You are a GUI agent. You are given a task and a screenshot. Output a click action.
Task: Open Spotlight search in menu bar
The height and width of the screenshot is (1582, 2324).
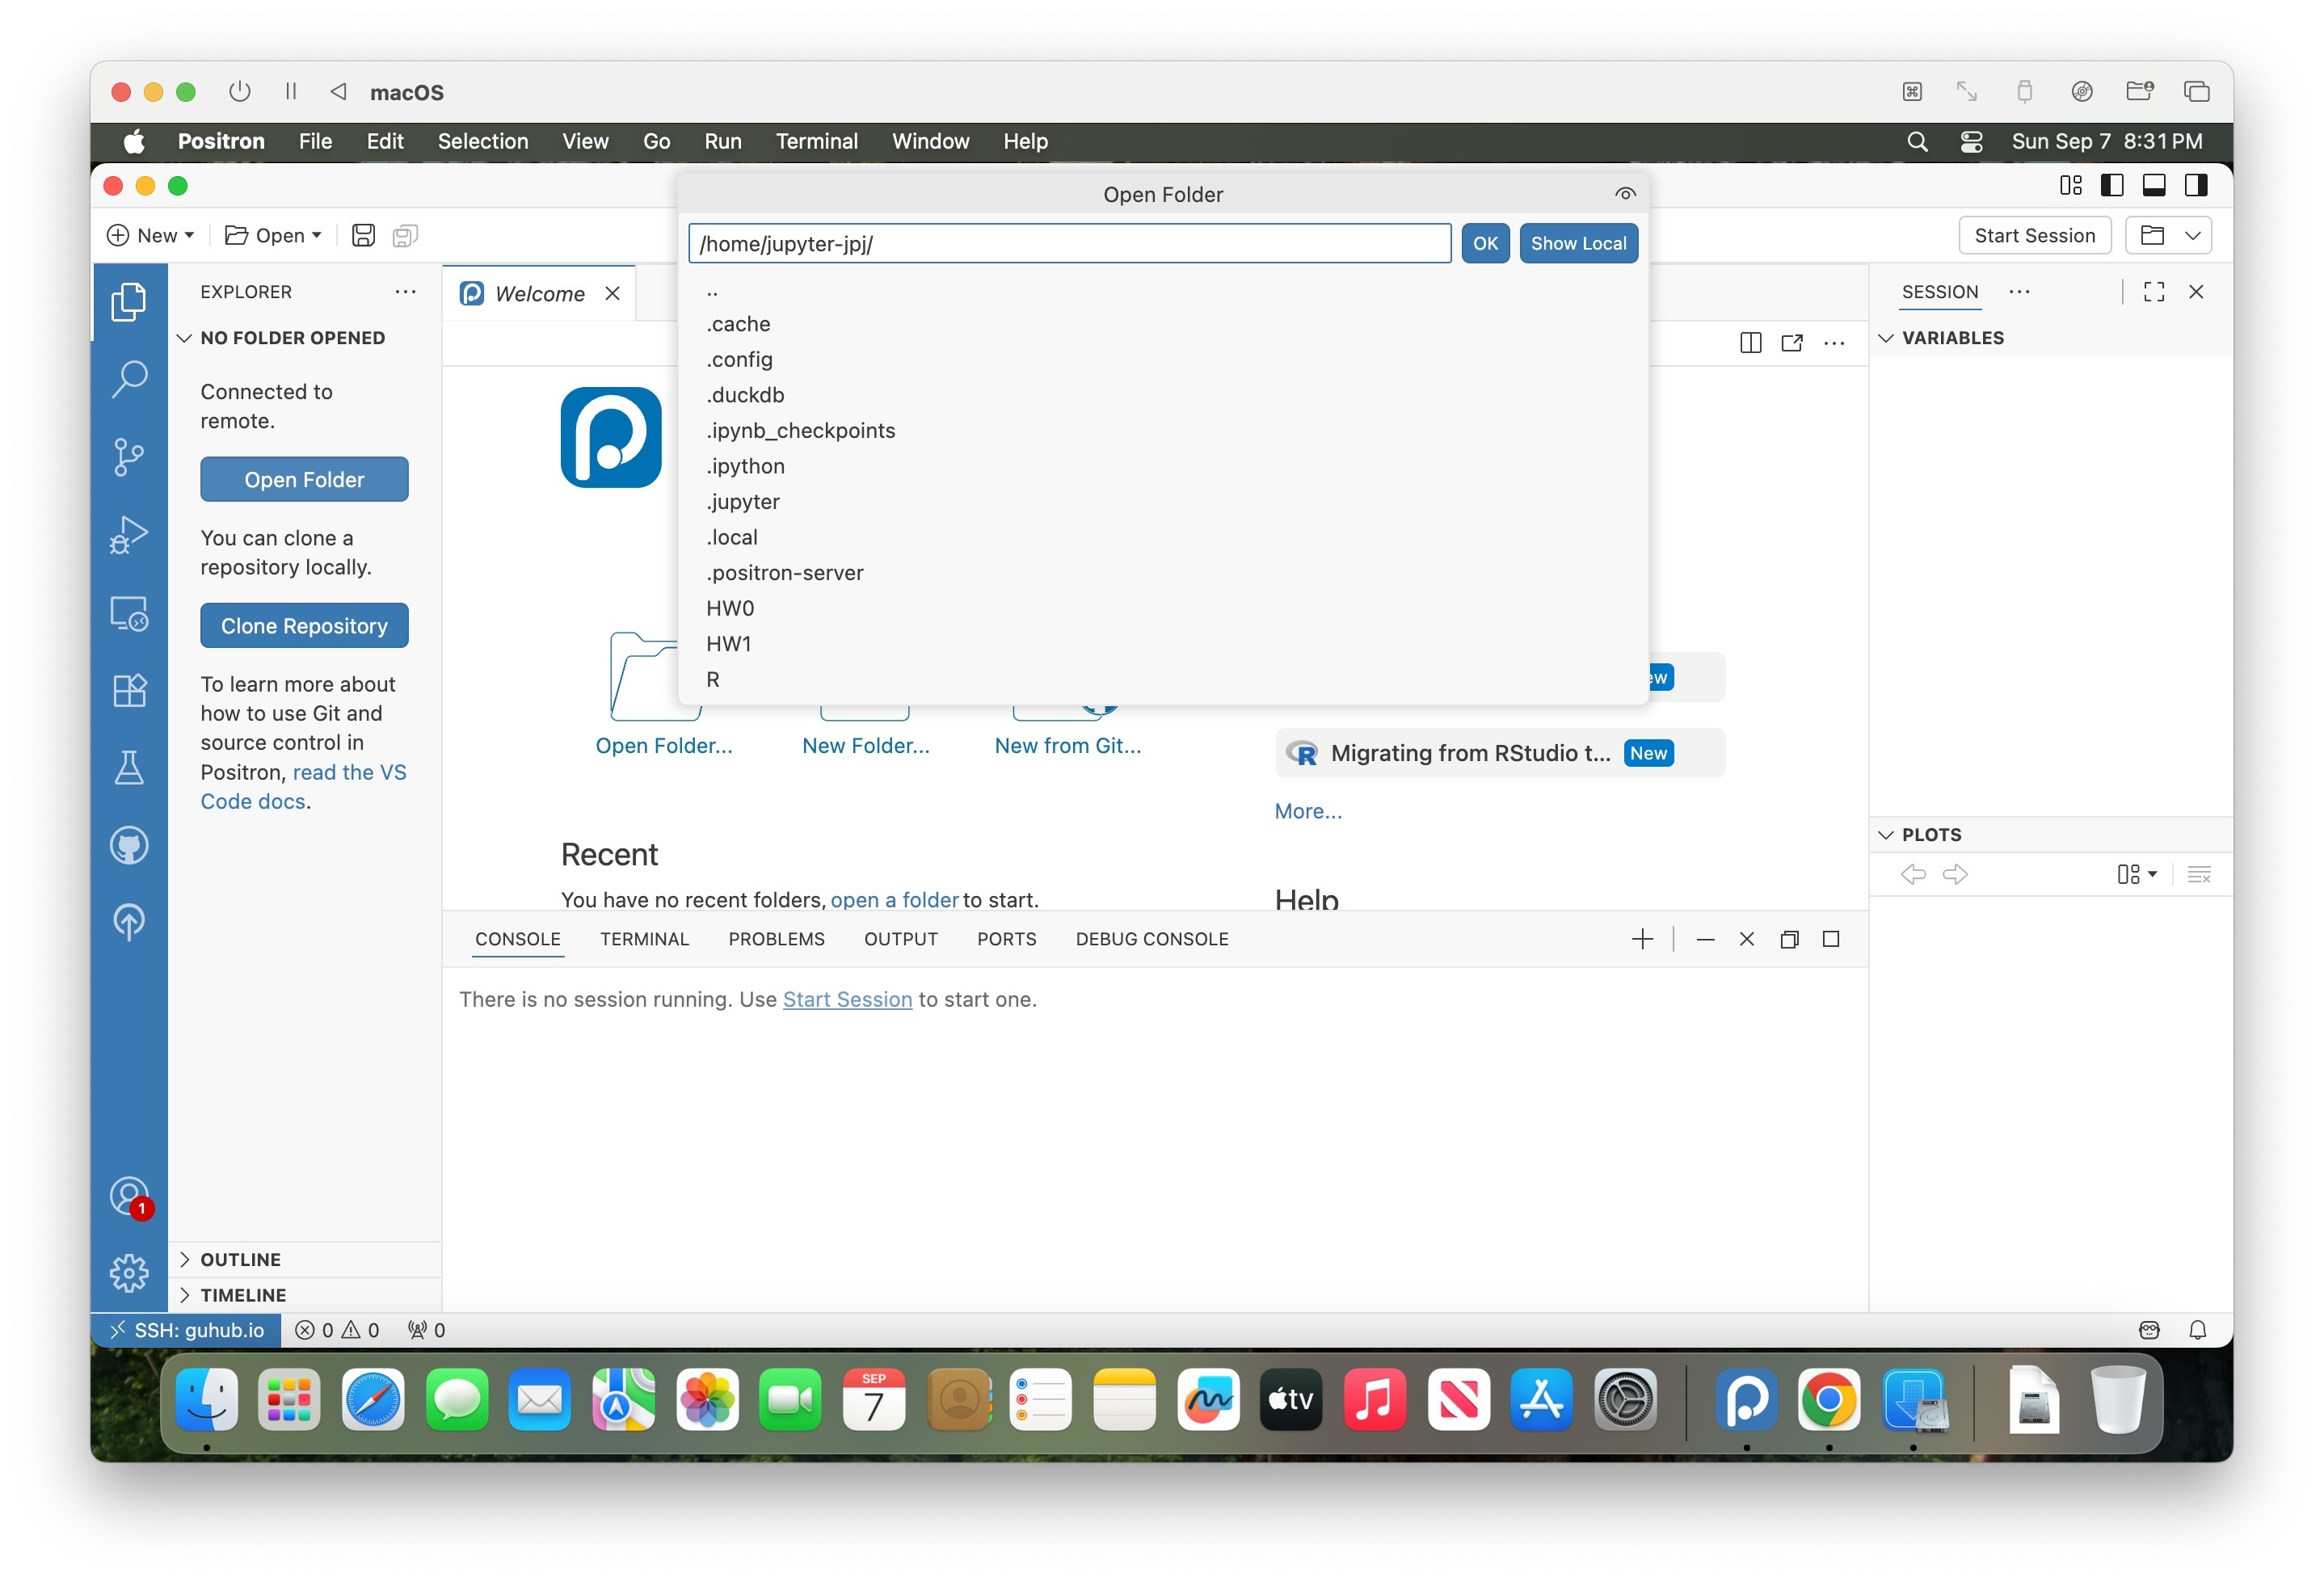pyautogui.click(x=1916, y=141)
